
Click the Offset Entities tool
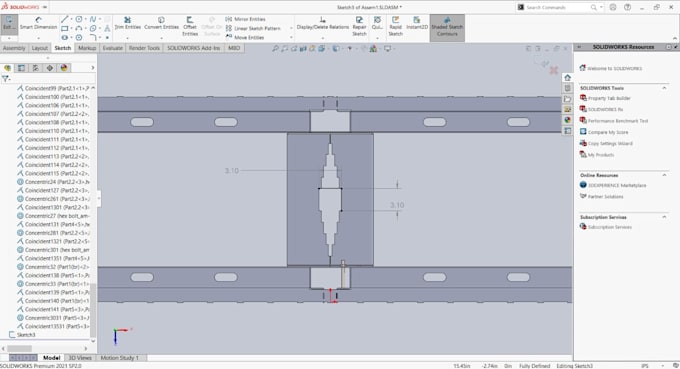pyautogui.click(x=190, y=26)
